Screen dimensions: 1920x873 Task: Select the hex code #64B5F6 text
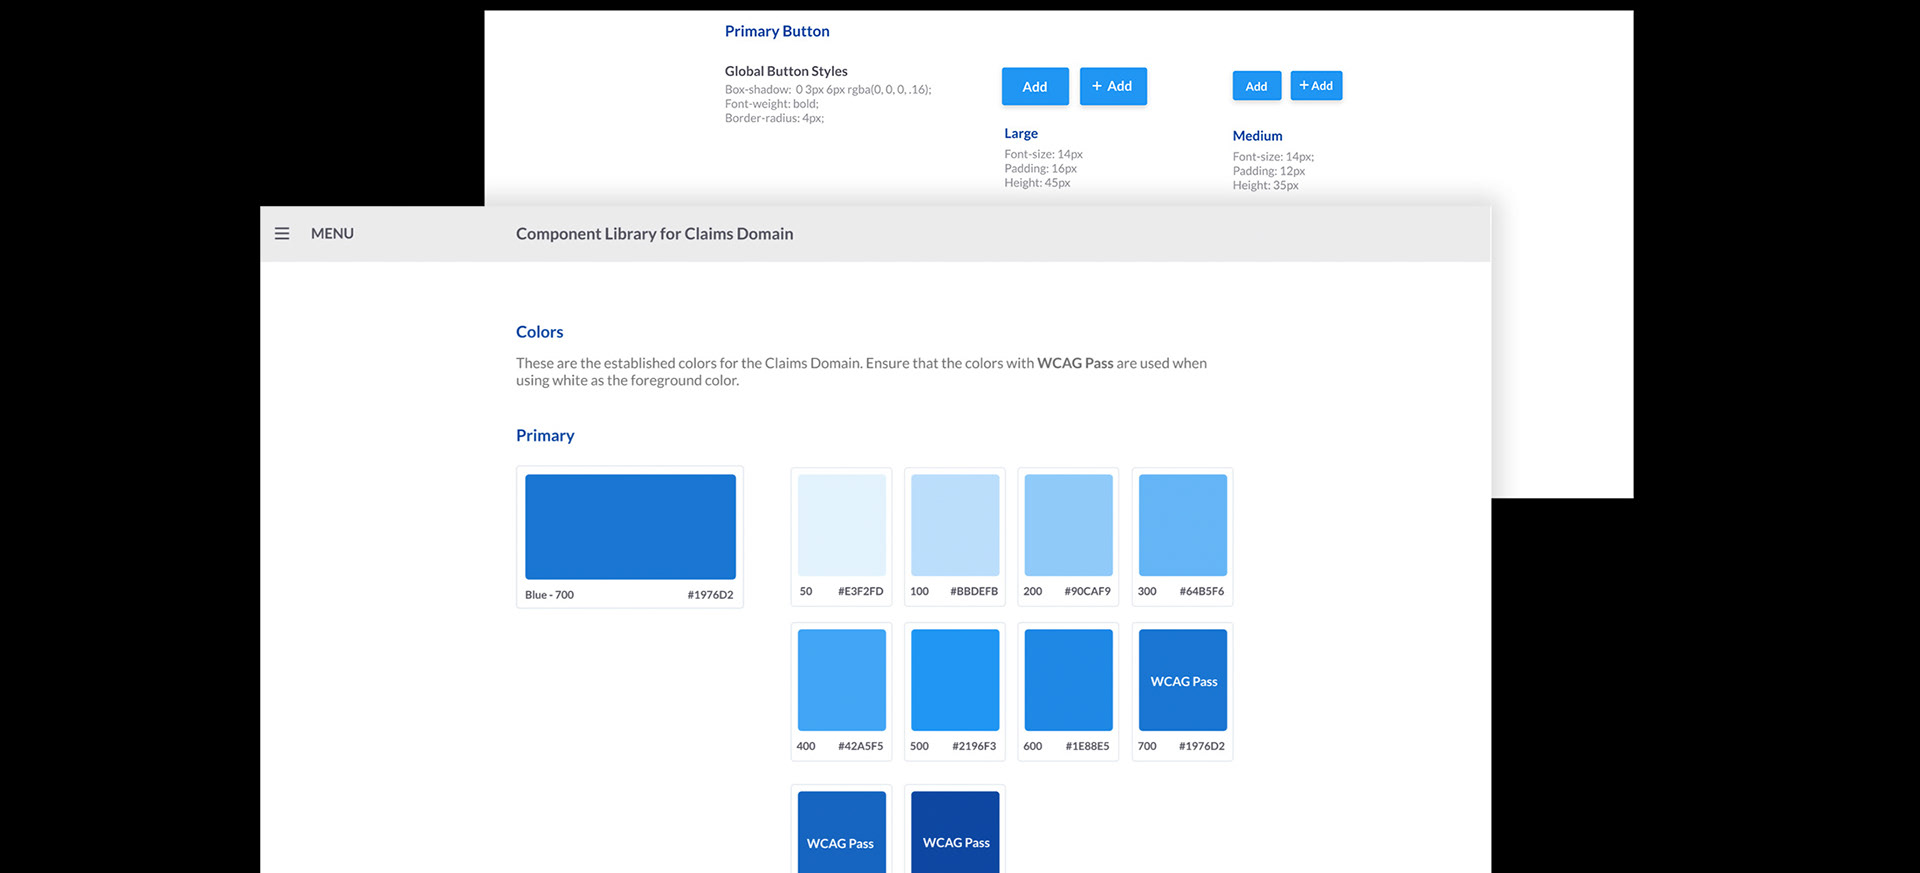point(1202,591)
